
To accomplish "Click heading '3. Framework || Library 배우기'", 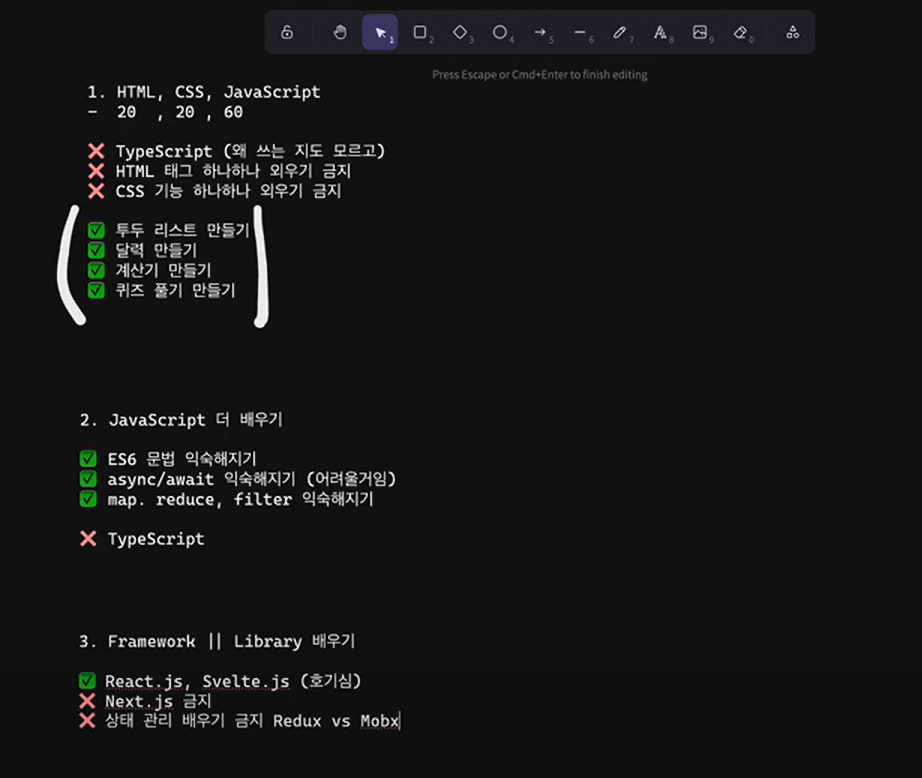I will click(x=217, y=641).
